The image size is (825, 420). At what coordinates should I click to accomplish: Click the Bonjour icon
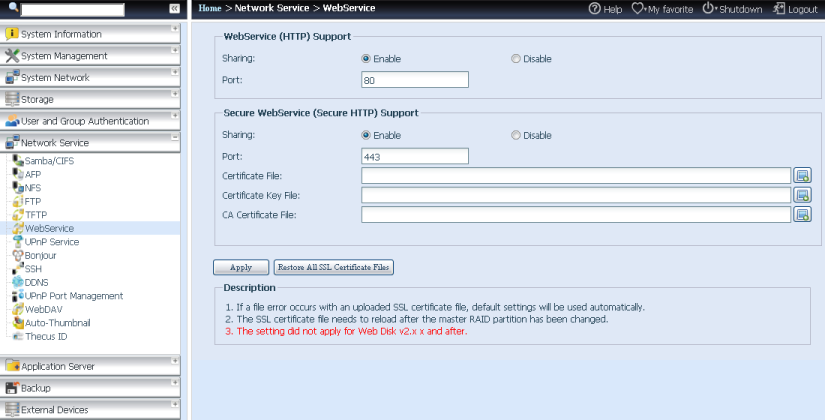(x=18, y=255)
